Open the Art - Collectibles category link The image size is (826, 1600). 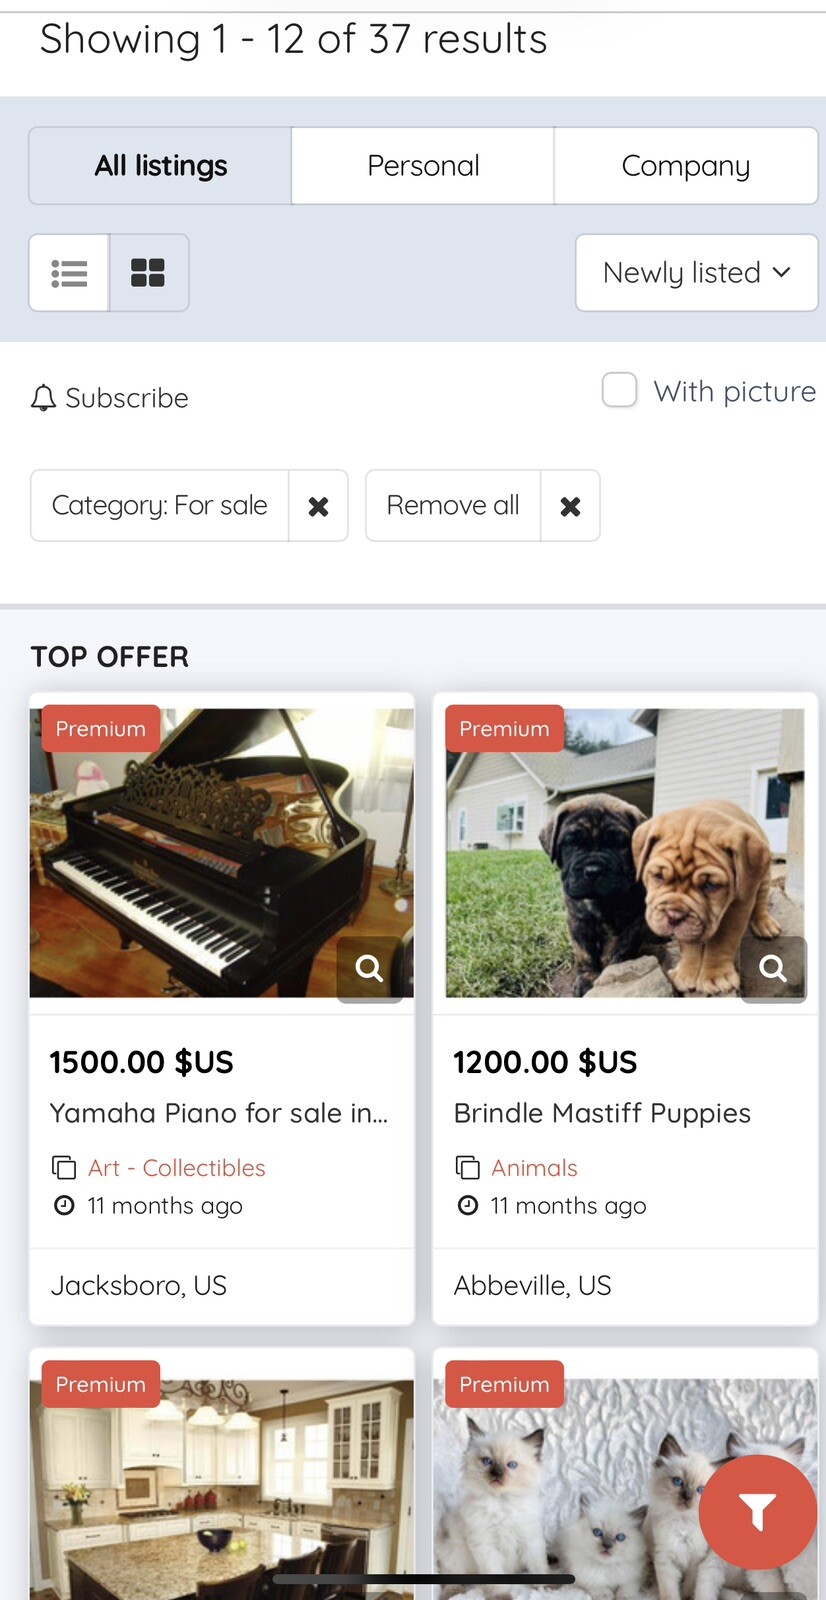tap(177, 1168)
